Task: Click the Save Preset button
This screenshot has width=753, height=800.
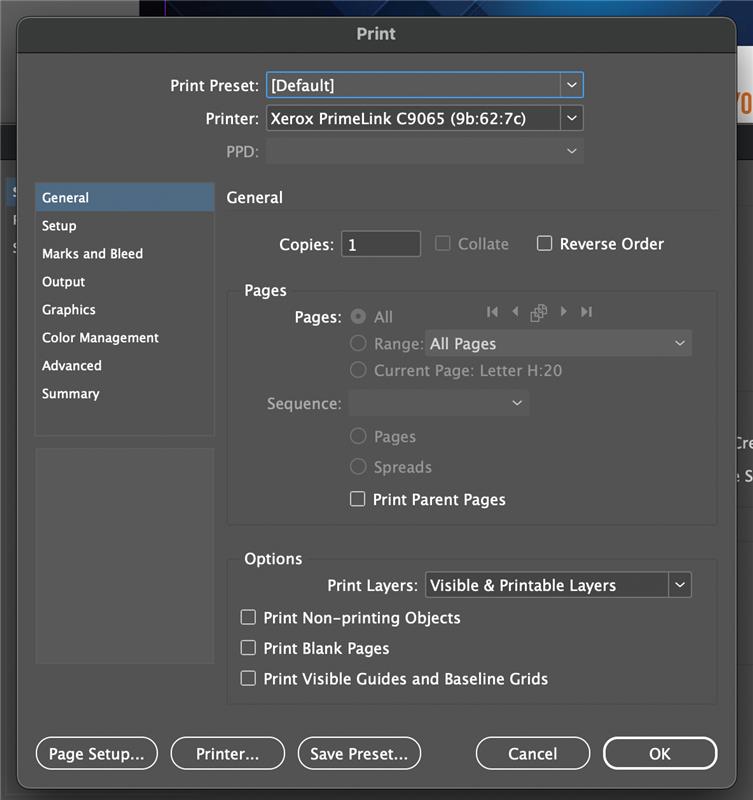Action: coord(359,753)
